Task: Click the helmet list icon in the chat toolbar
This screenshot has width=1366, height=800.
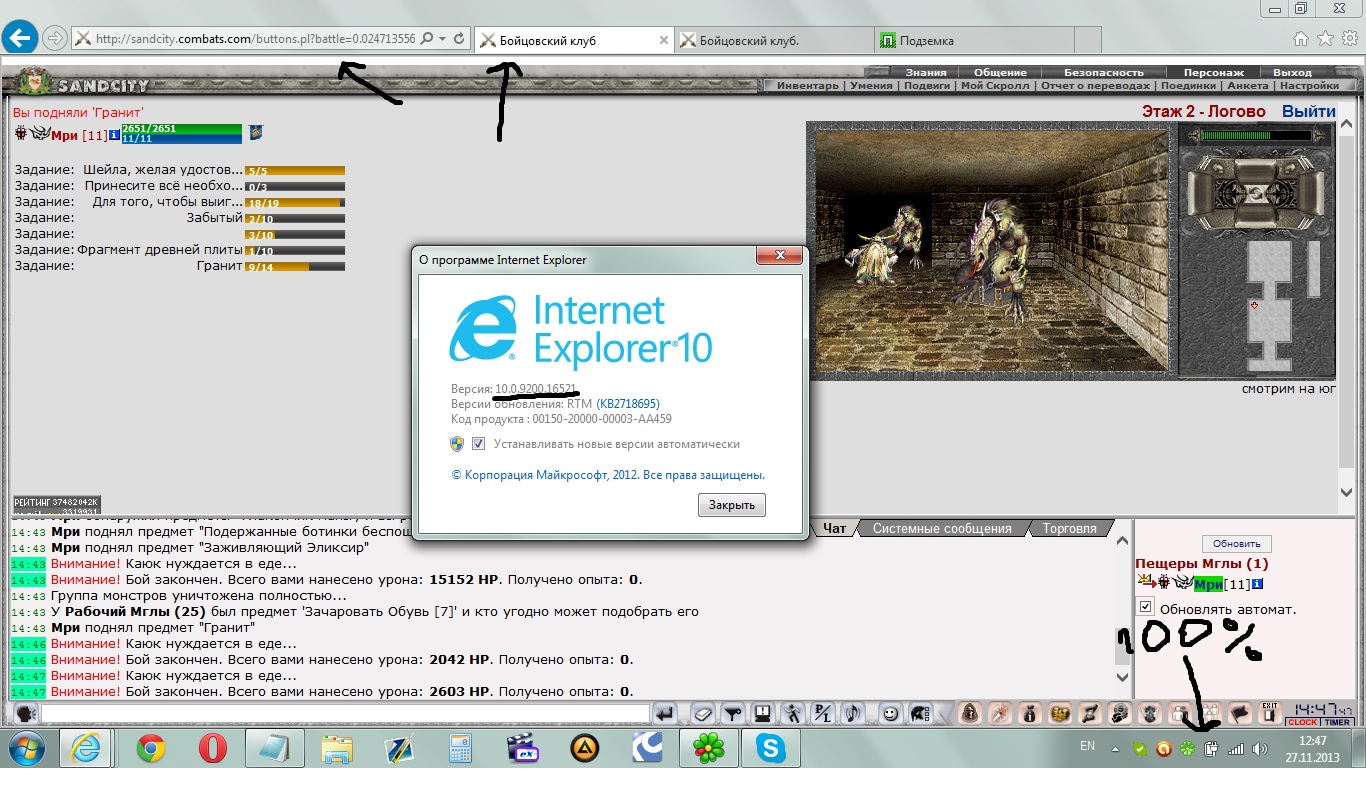Action: point(919,714)
